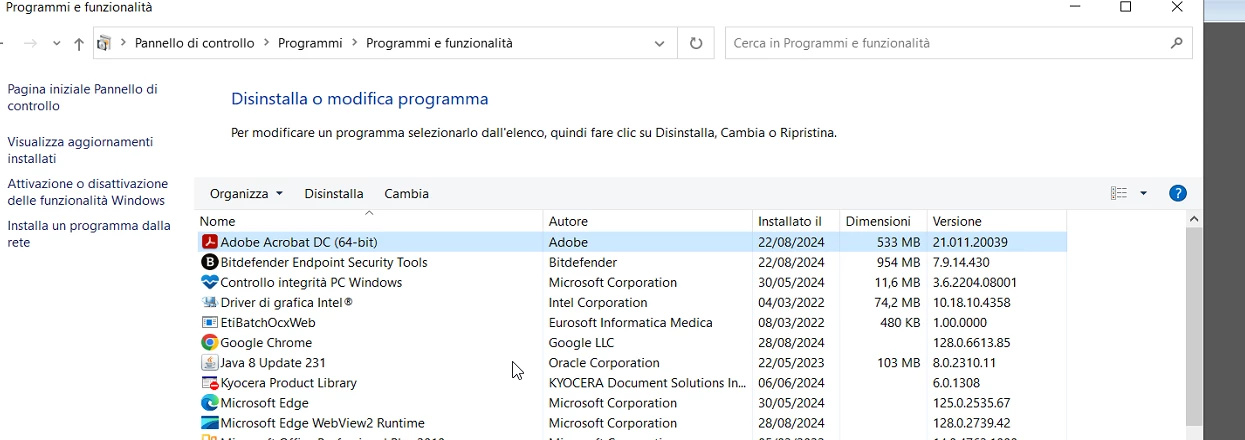Go up one level with the up arrow
Image resolution: width=1245 pixels, height=440 pixels.
click(79, 44)
